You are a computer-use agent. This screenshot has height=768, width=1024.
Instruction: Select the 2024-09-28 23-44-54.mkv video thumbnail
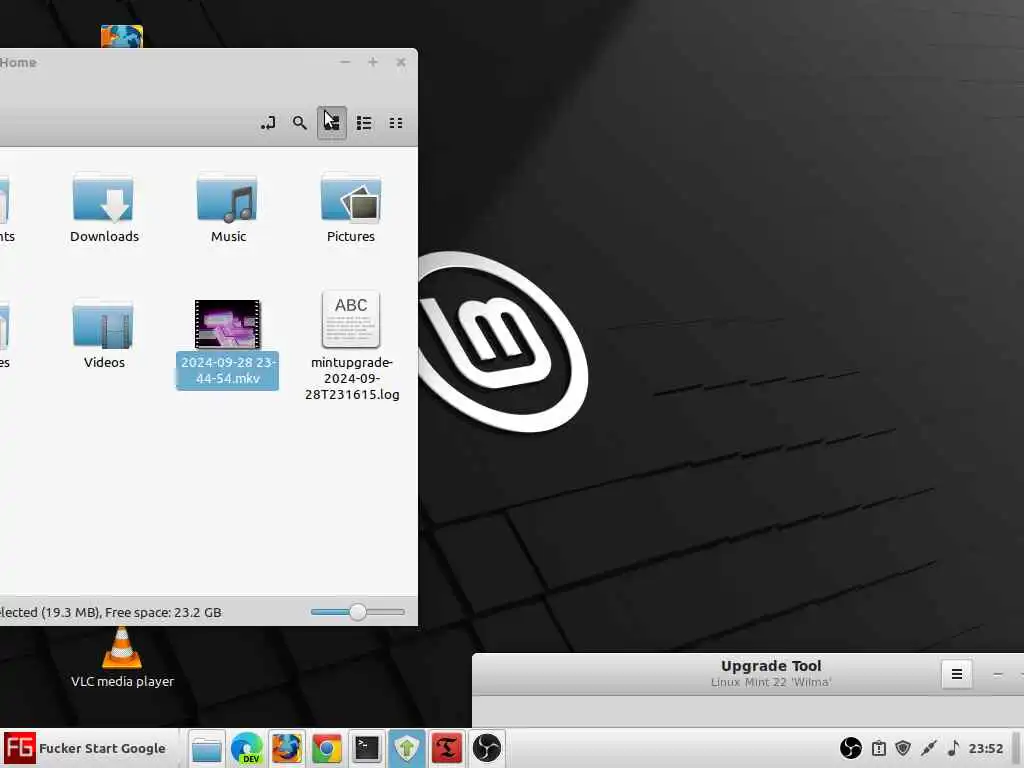point(227,324)
